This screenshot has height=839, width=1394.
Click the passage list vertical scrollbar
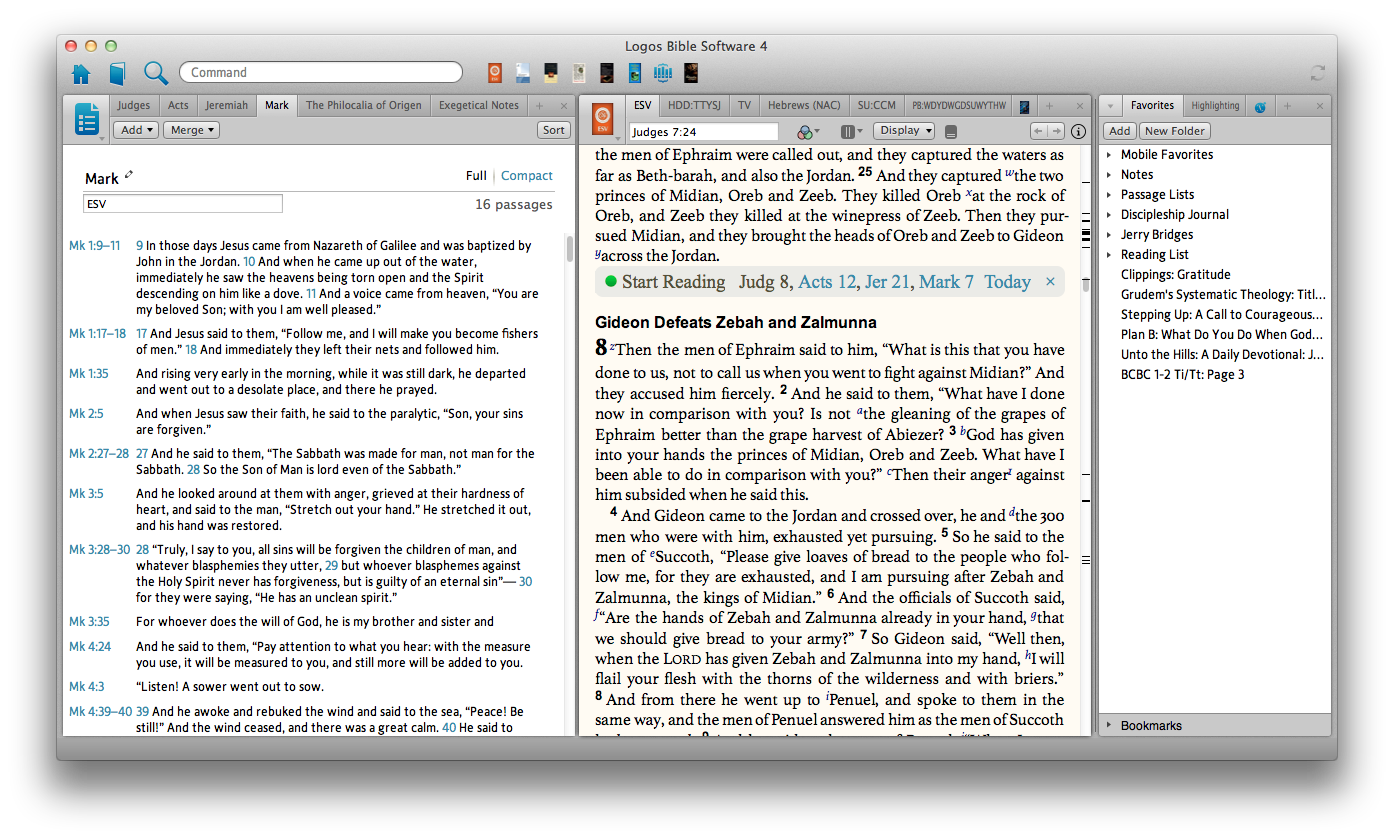click(570, 249)
